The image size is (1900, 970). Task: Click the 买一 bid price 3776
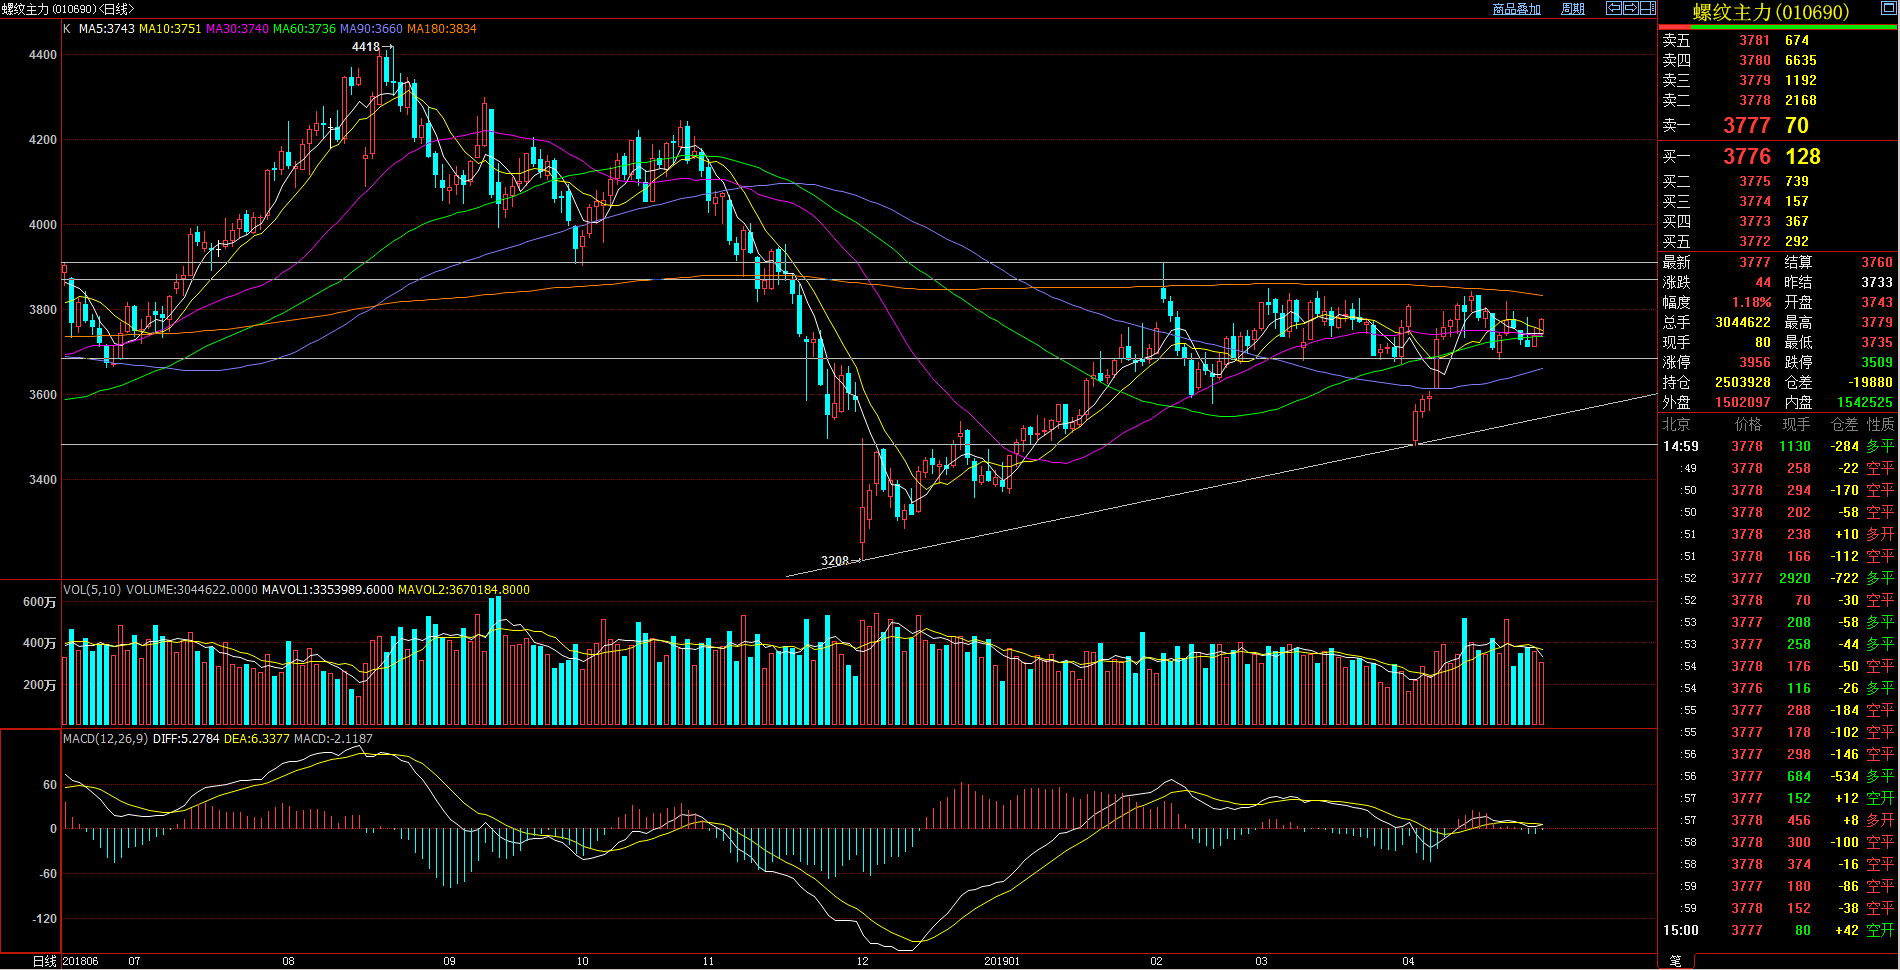tap(1747, 157)
